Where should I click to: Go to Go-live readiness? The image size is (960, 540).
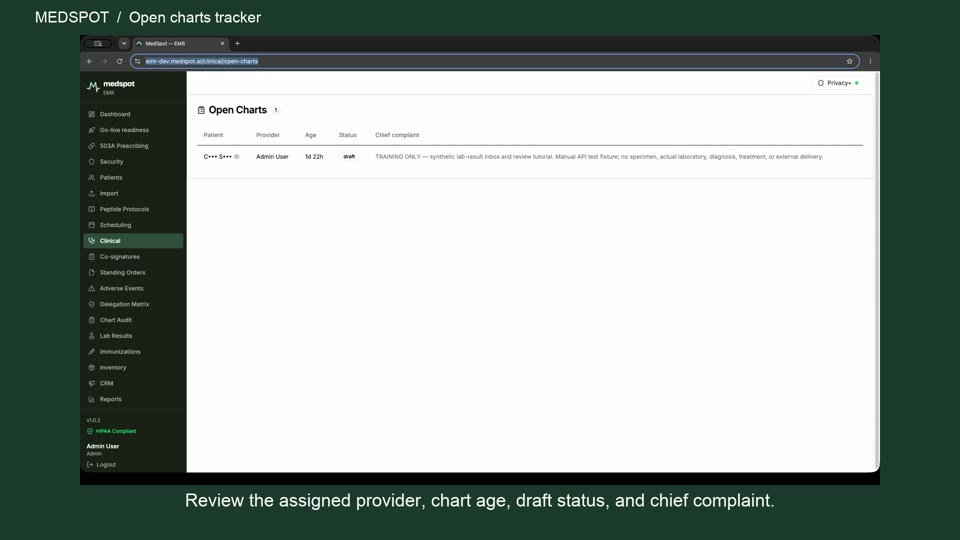coord(133,130)
